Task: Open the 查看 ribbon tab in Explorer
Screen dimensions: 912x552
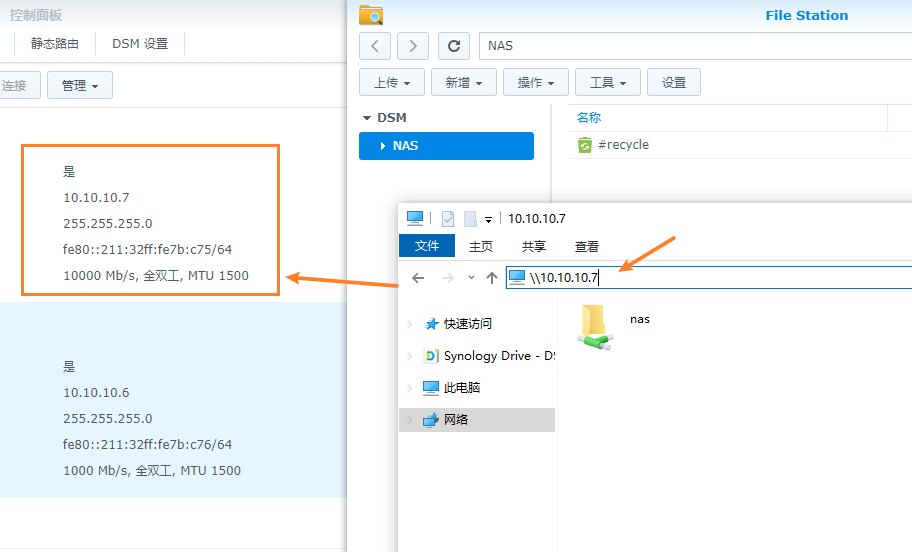Action: 587,247
